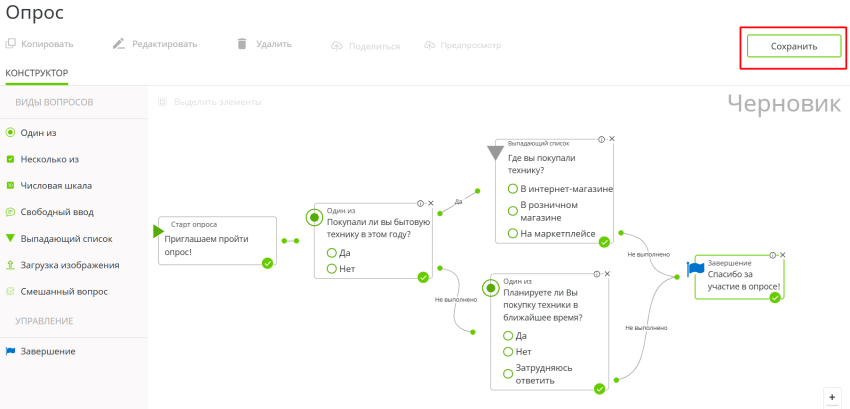This screenshot has width=850, height=409.
Task: Click the trash Delete icon
Action: 241,44
